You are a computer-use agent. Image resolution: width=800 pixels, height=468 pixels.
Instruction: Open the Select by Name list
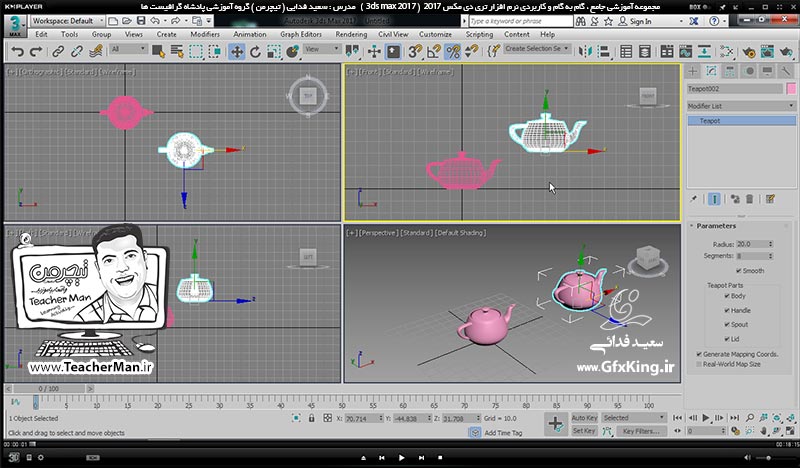pyautogui.click(x=177, y=52)
